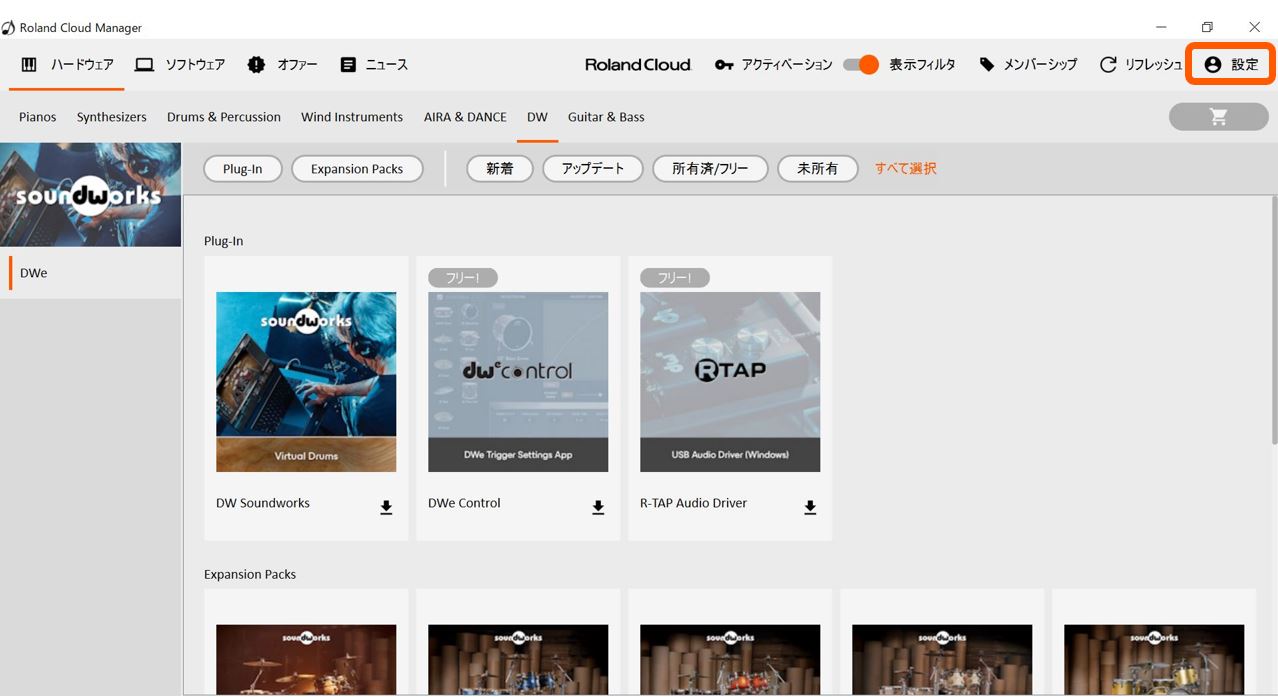Viewport: 1278px width, 697px height.
Task: Toggle the 新着 filter
Action: [x=500, y=169]
